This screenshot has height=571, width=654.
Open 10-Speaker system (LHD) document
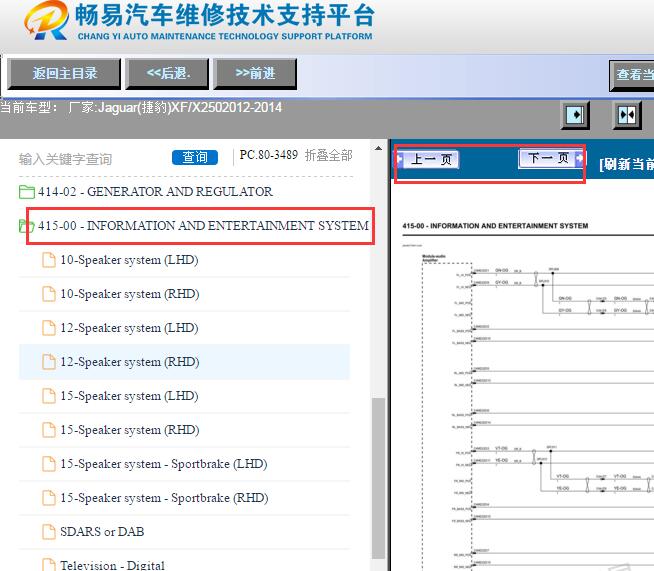coord(129,260)
